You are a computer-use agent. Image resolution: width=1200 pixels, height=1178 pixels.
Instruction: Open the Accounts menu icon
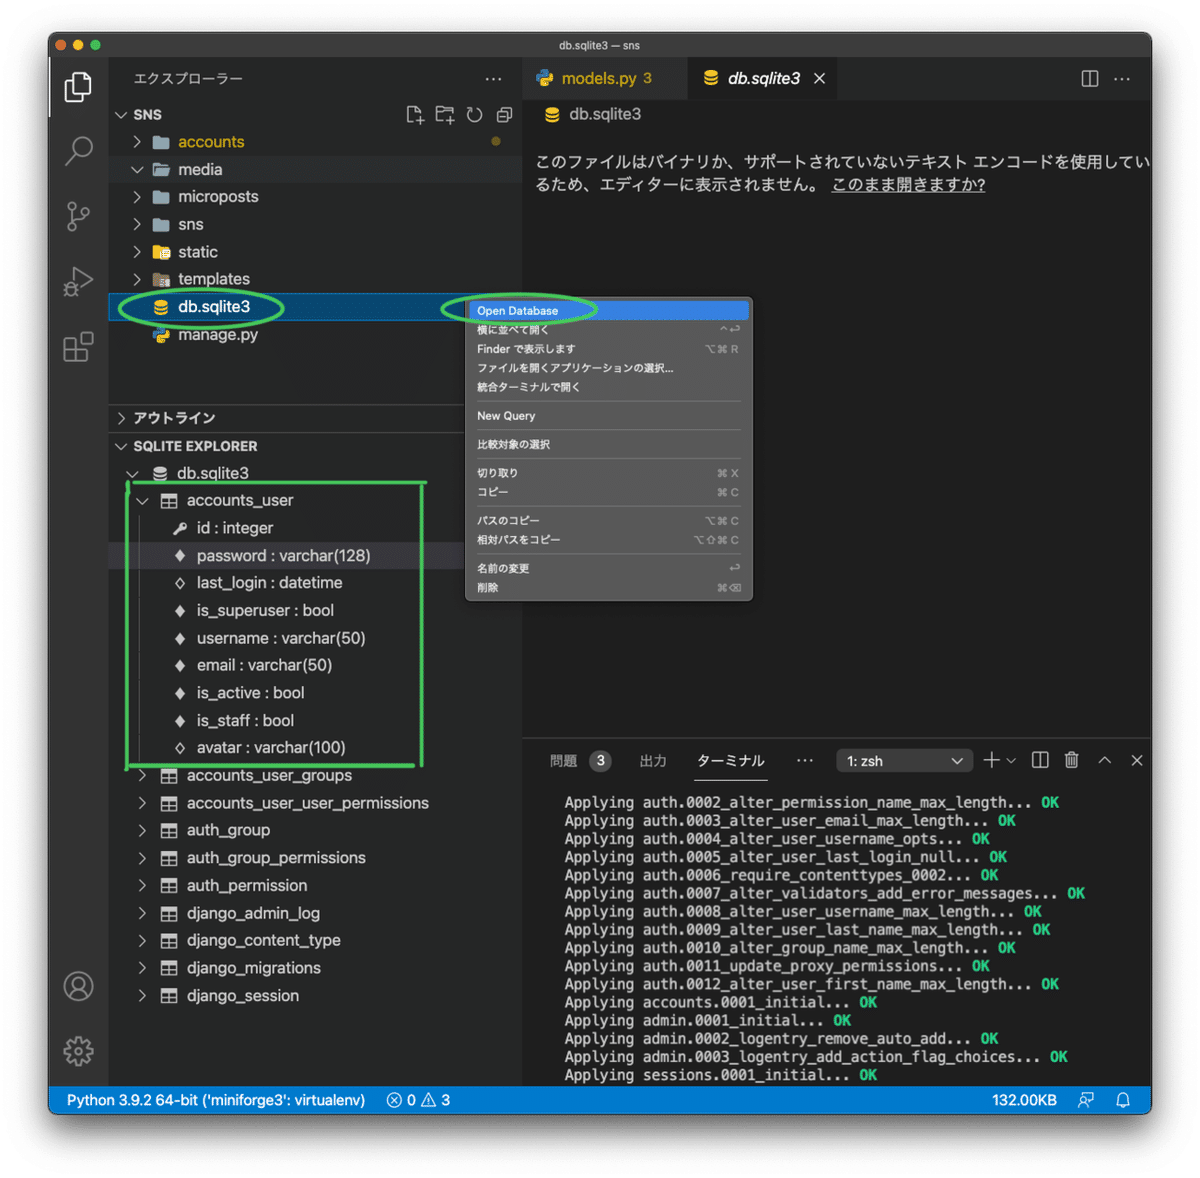78,987
